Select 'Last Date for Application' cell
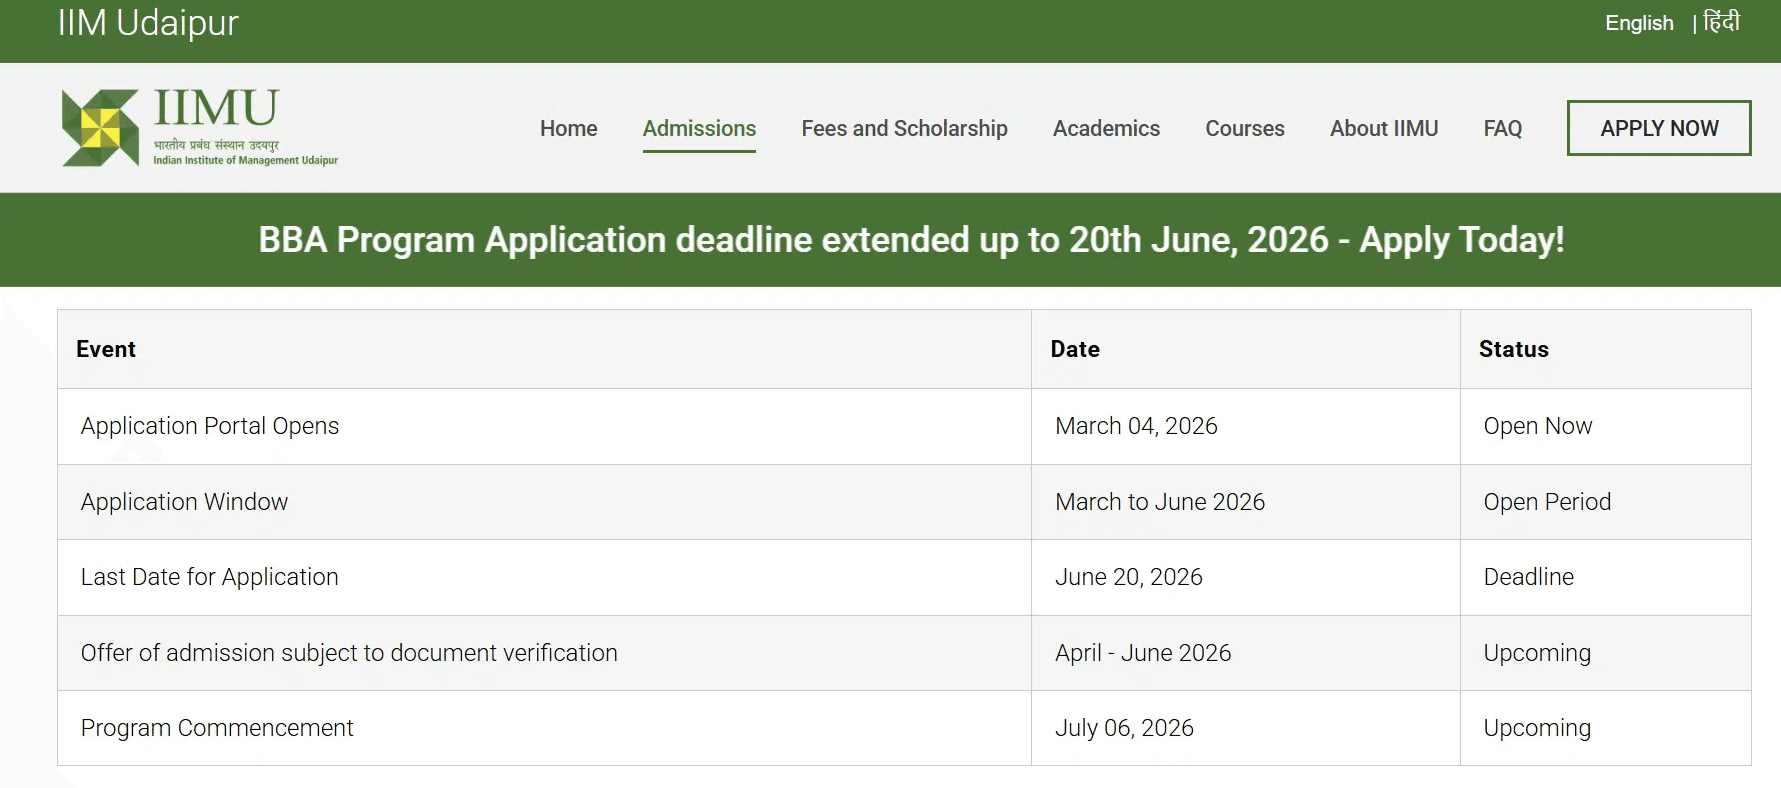This screenshot has width=1781, height=788. [x=544, y=577]
